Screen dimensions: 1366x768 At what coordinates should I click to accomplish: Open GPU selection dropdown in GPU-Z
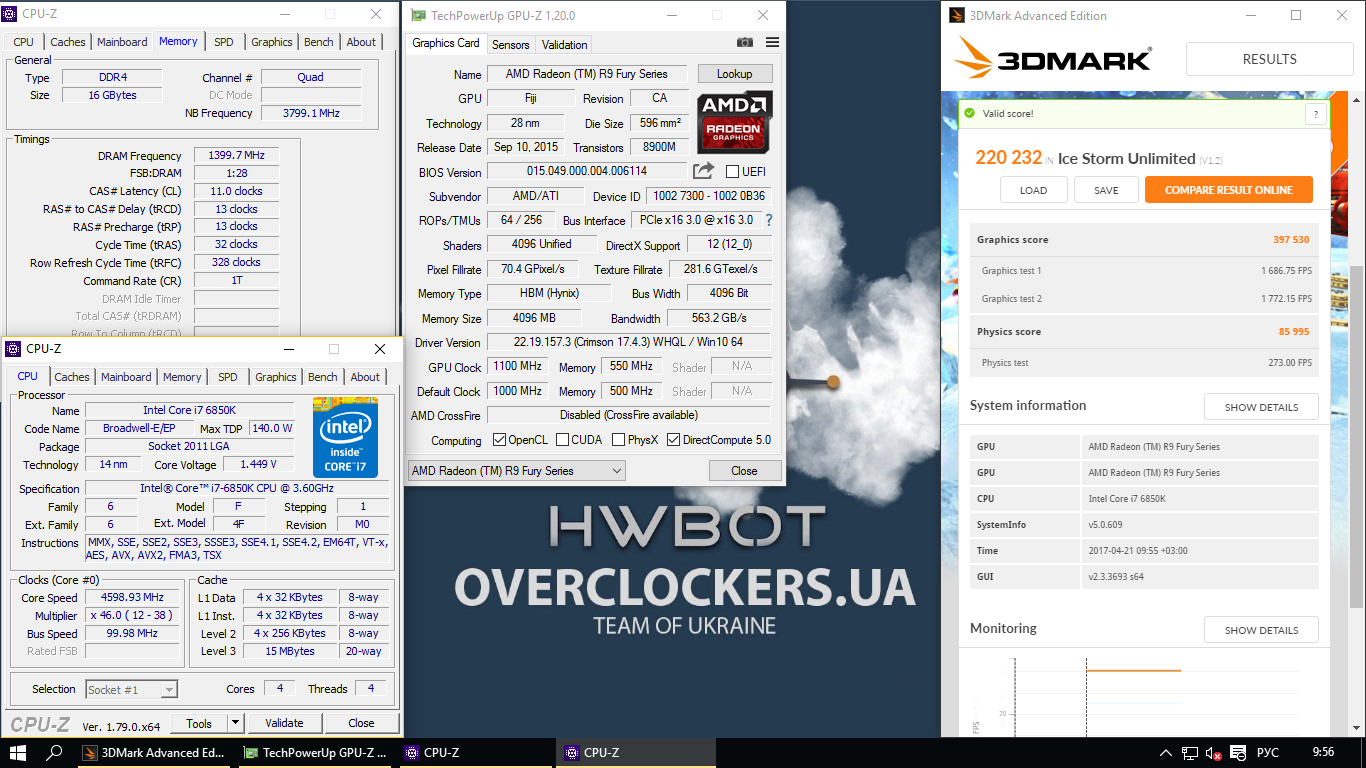pyautogui.click(x=516, y=471)
